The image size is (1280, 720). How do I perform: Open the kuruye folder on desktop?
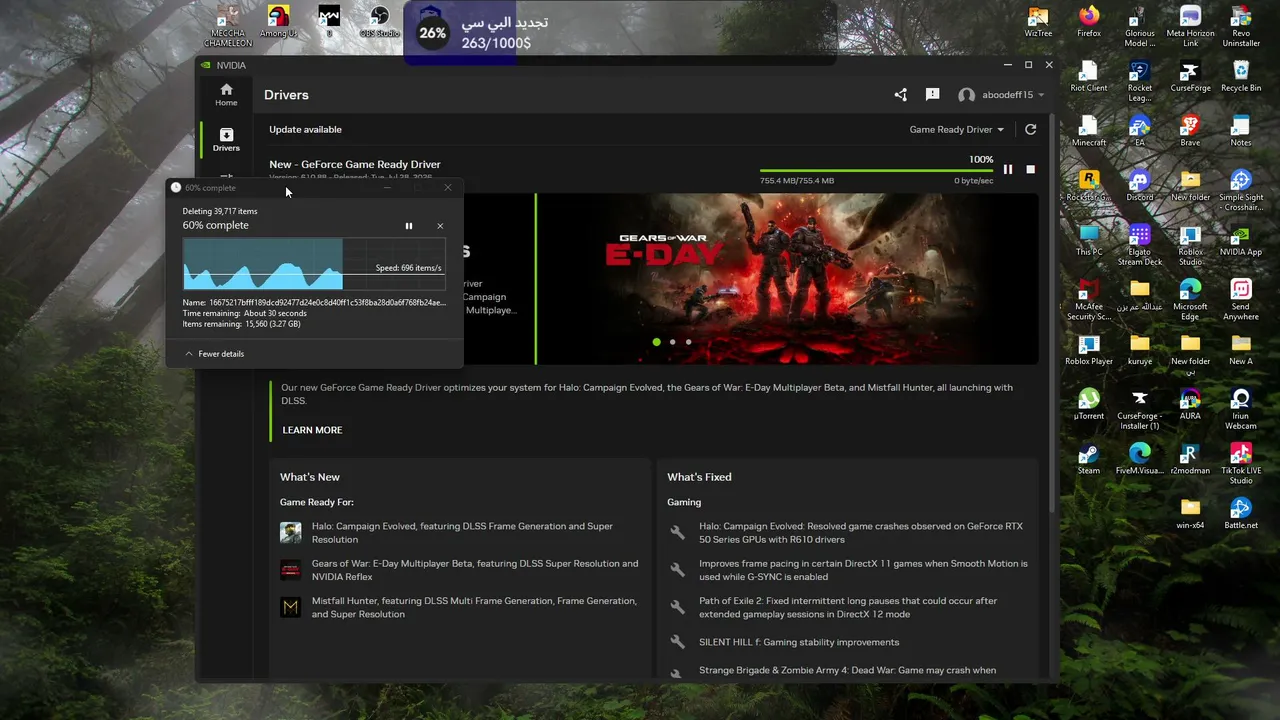[x=1140, y=351]
